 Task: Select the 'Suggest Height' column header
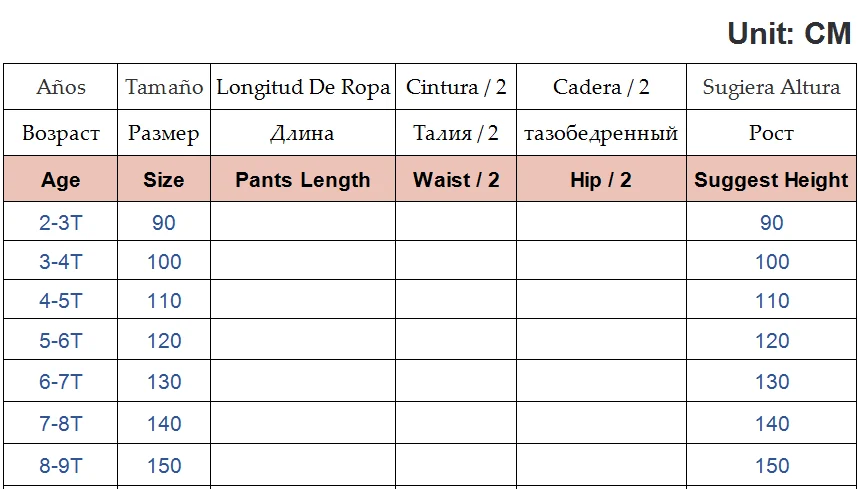771,180
